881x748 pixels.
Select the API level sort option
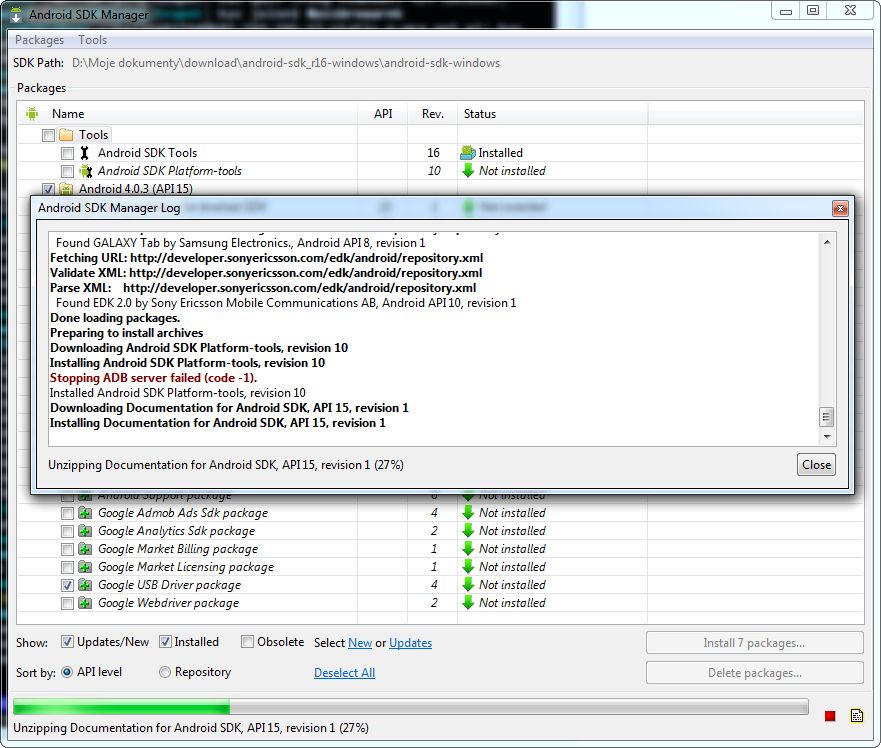(x=67, y=672)
